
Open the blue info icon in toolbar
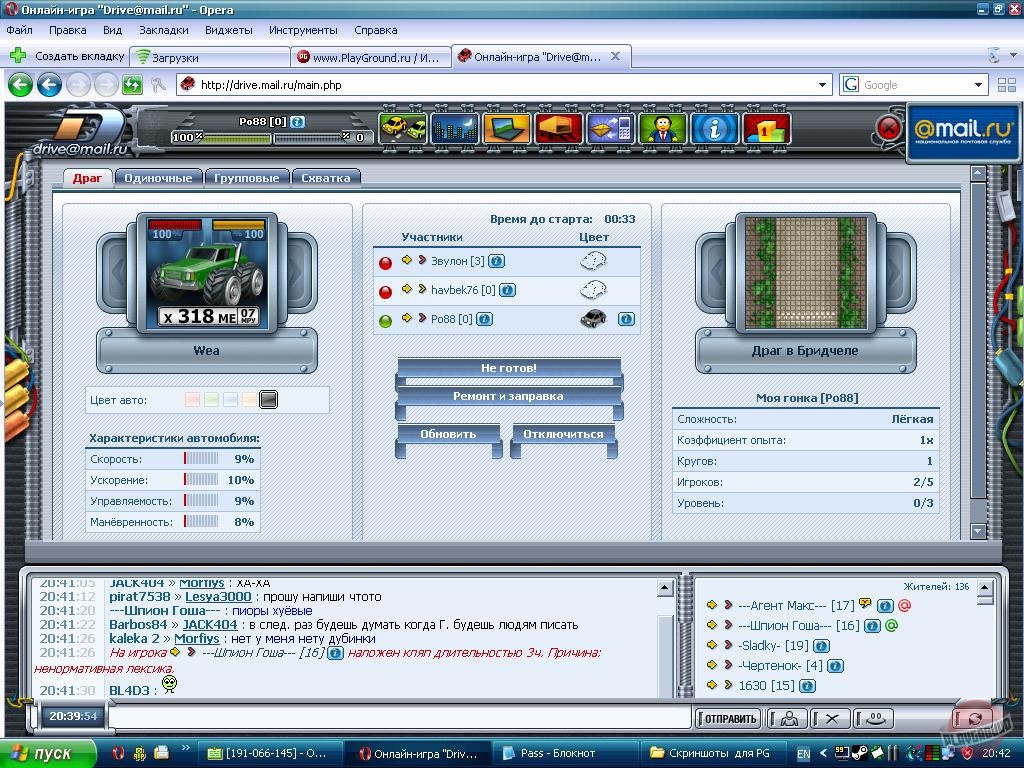714,129
